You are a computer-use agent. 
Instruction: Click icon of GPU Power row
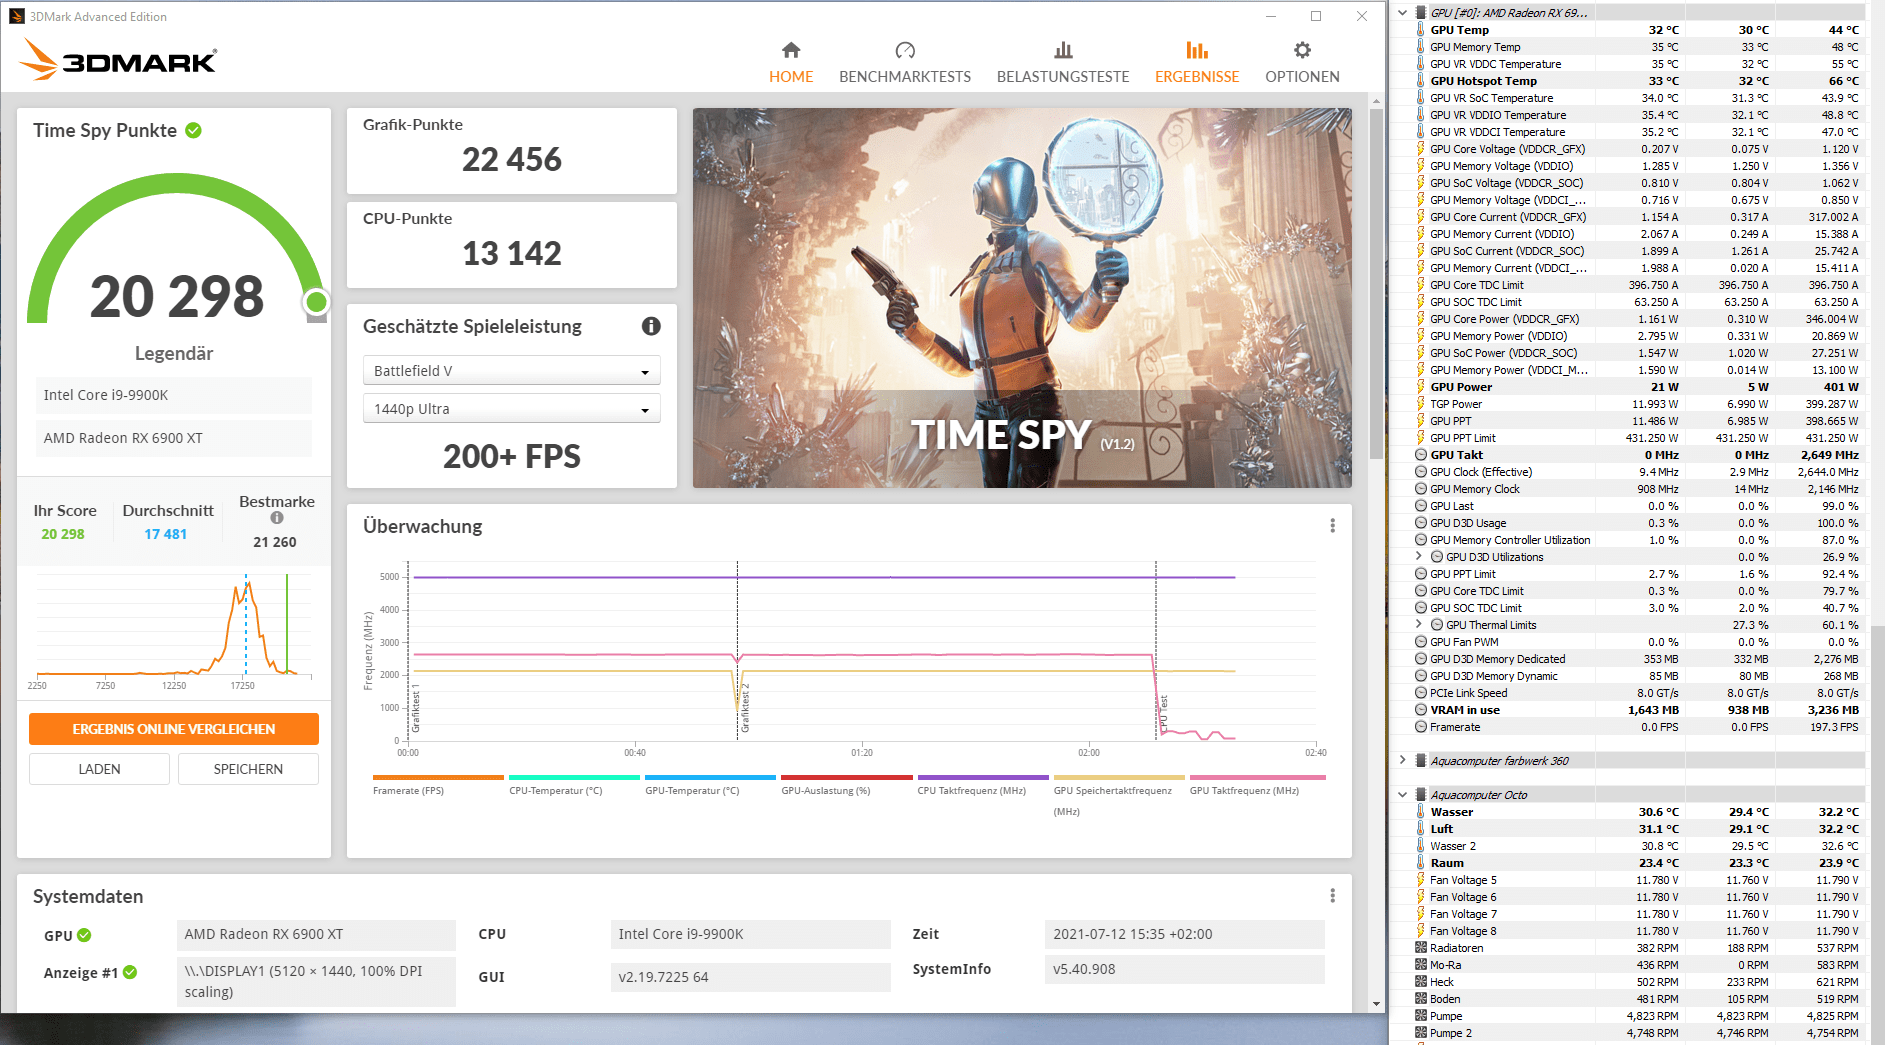click(1421, 387)
